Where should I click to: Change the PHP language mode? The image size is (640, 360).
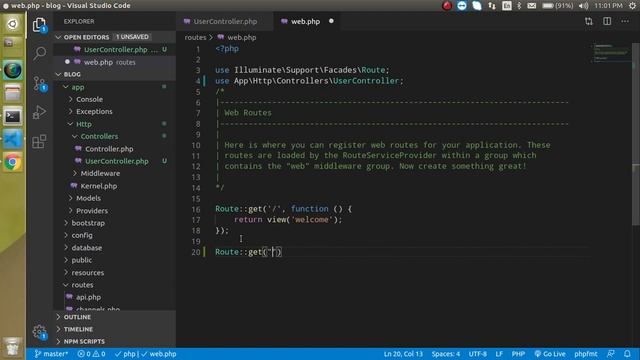pyautogui.click(x=518, y=354)
